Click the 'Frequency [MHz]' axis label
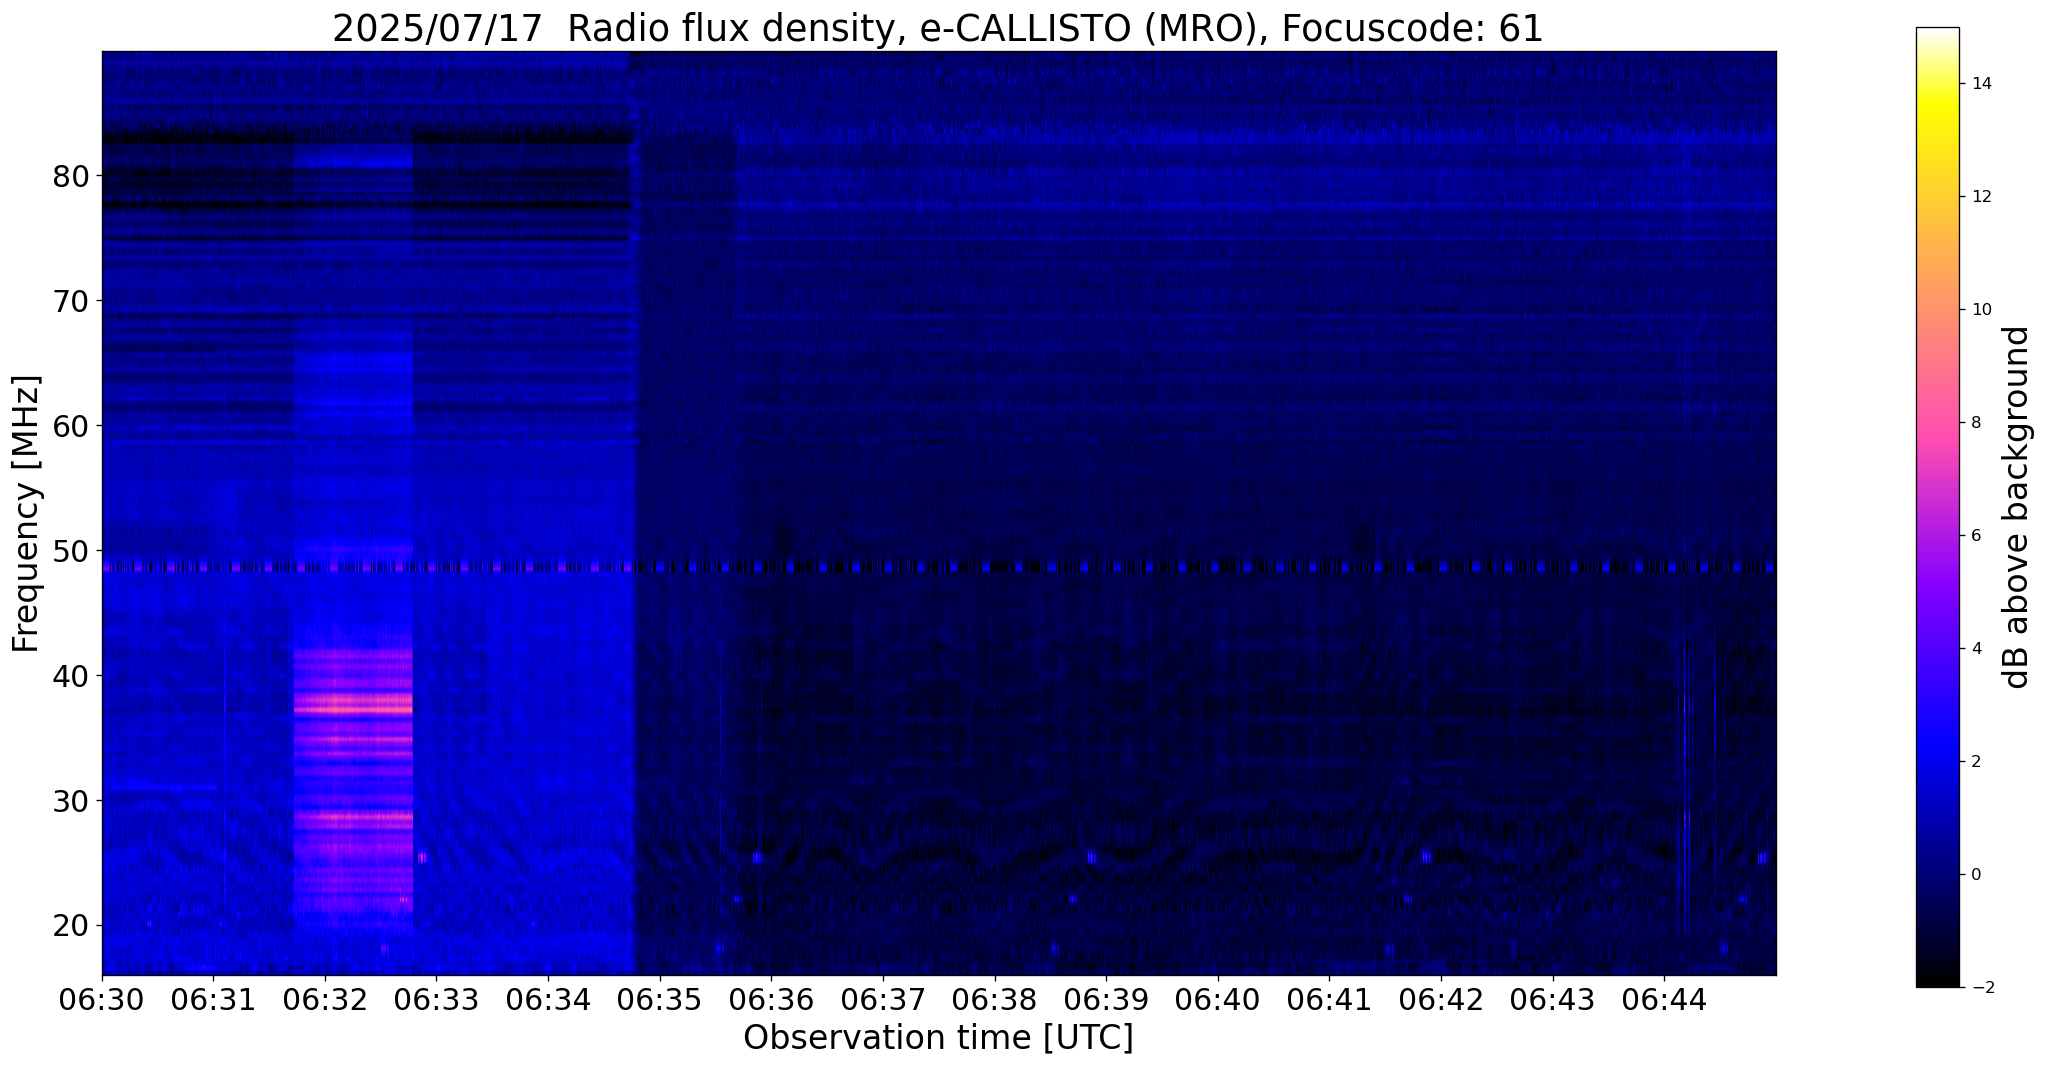 pyautogui.click(x=27, y=514)
